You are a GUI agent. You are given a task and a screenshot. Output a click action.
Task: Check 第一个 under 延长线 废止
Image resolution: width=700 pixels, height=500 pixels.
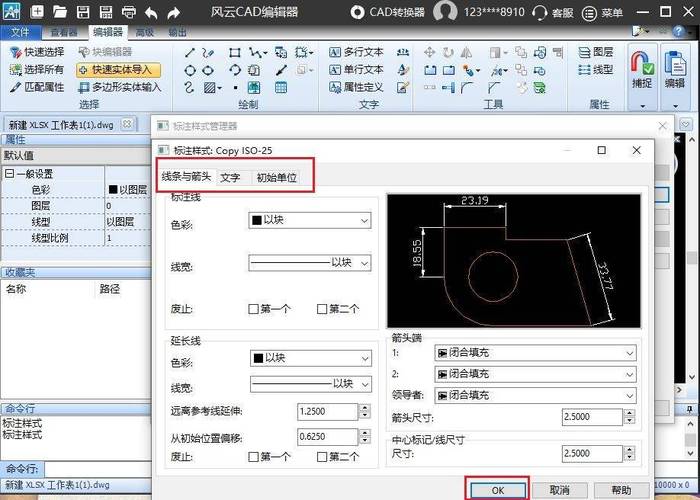pyautogui.click(x=254, y=457)
